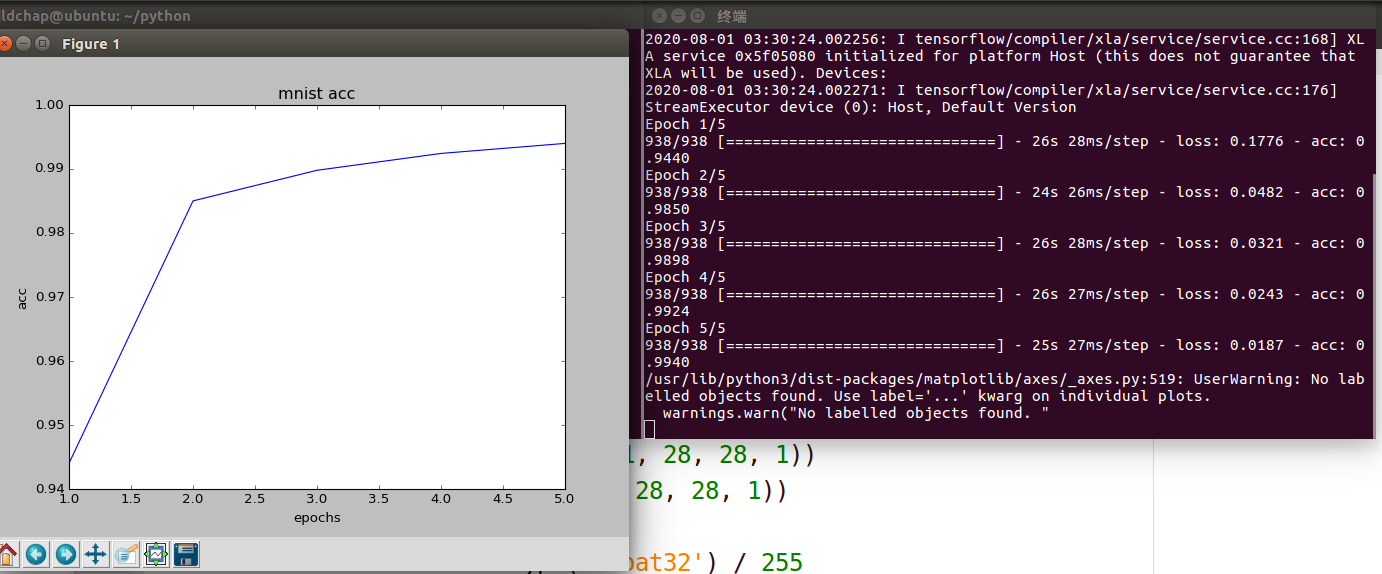Click the 0.94 y-axis tick label
Viewport: 1382px width, 574px height.
[49, 489]
